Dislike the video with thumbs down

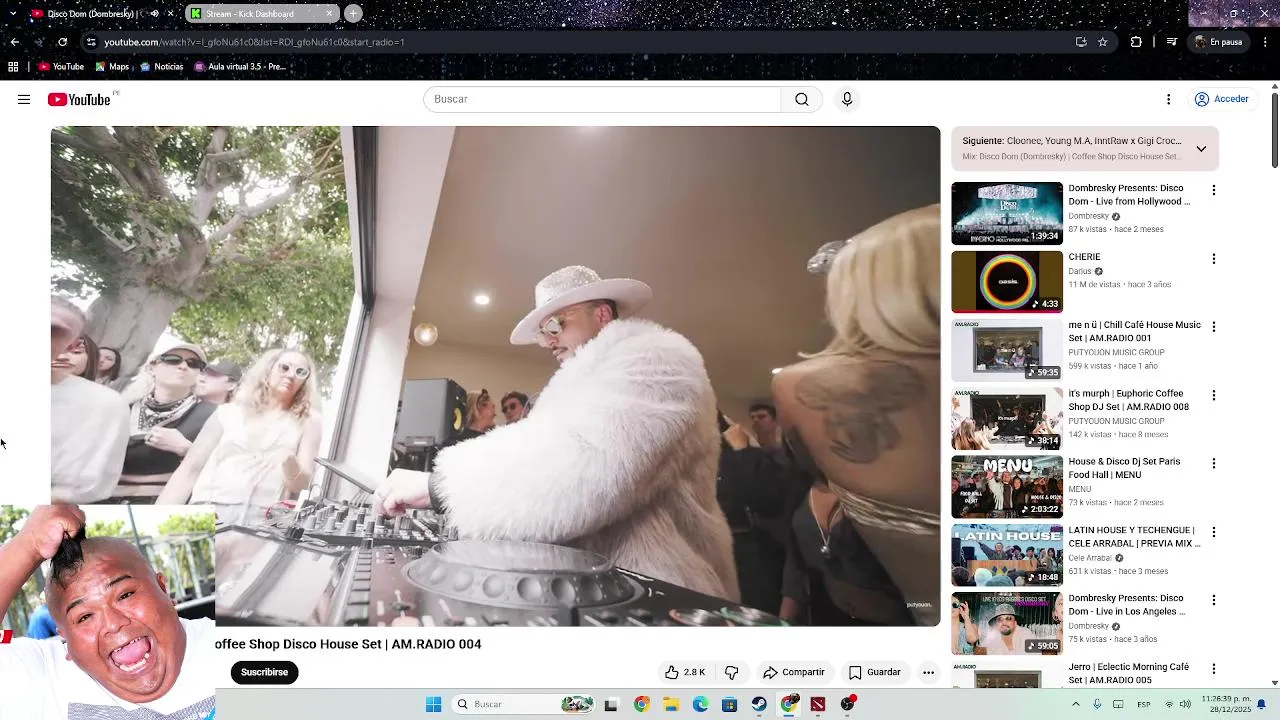[x=731, y=672]
